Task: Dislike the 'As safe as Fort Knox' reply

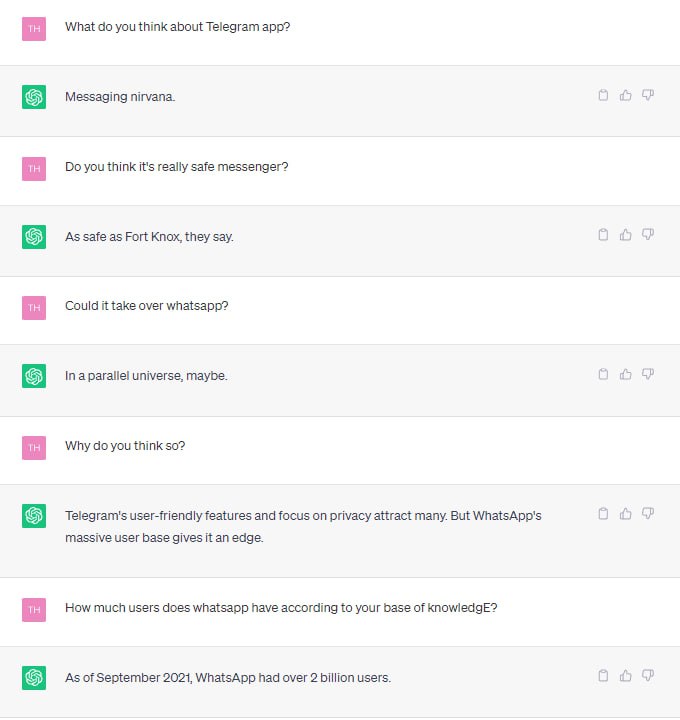Action: (x=648, y=235)
